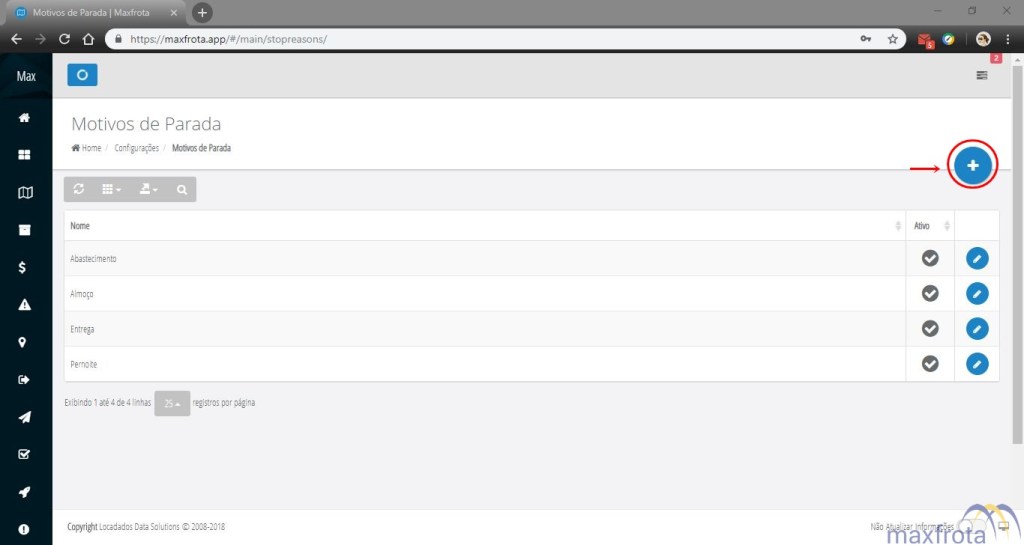Open the map icon in the sidebar
This screenshot has width=1024, height=545.
click(x=25, y=193)
